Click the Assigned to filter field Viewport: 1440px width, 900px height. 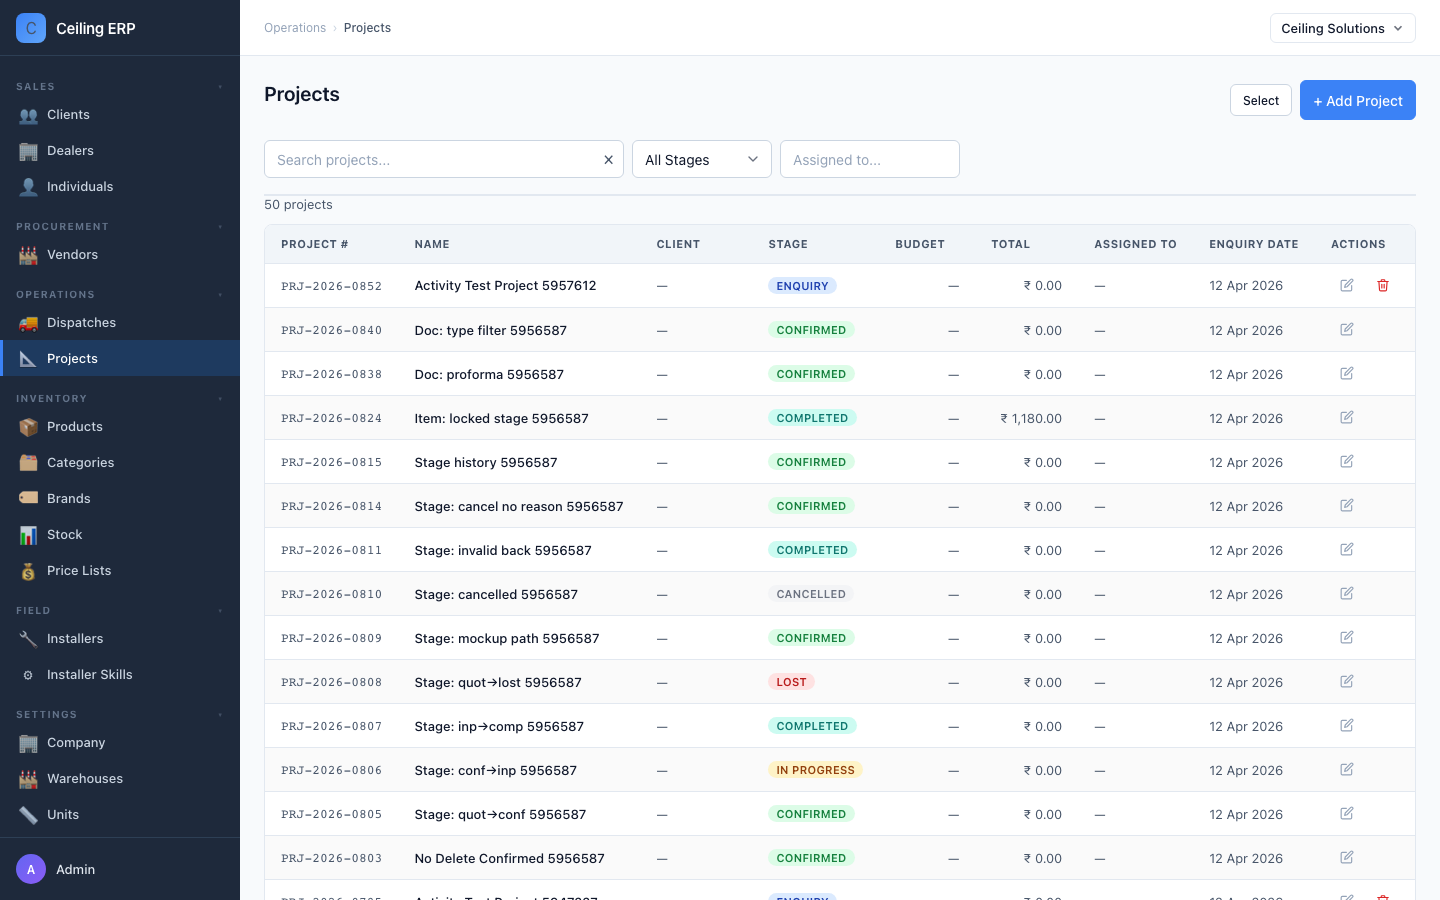click(870, 159)
